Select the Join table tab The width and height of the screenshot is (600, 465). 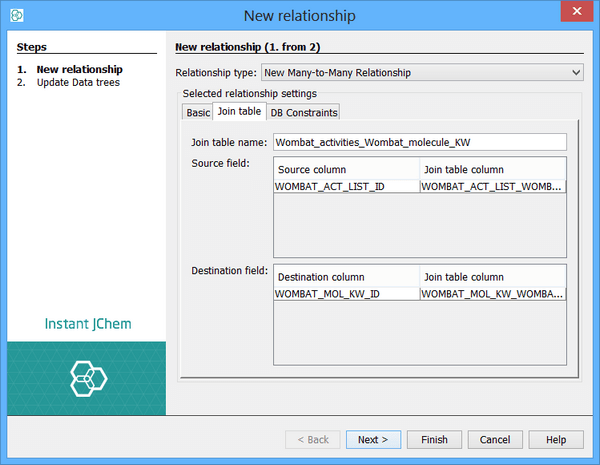[239, 112]
